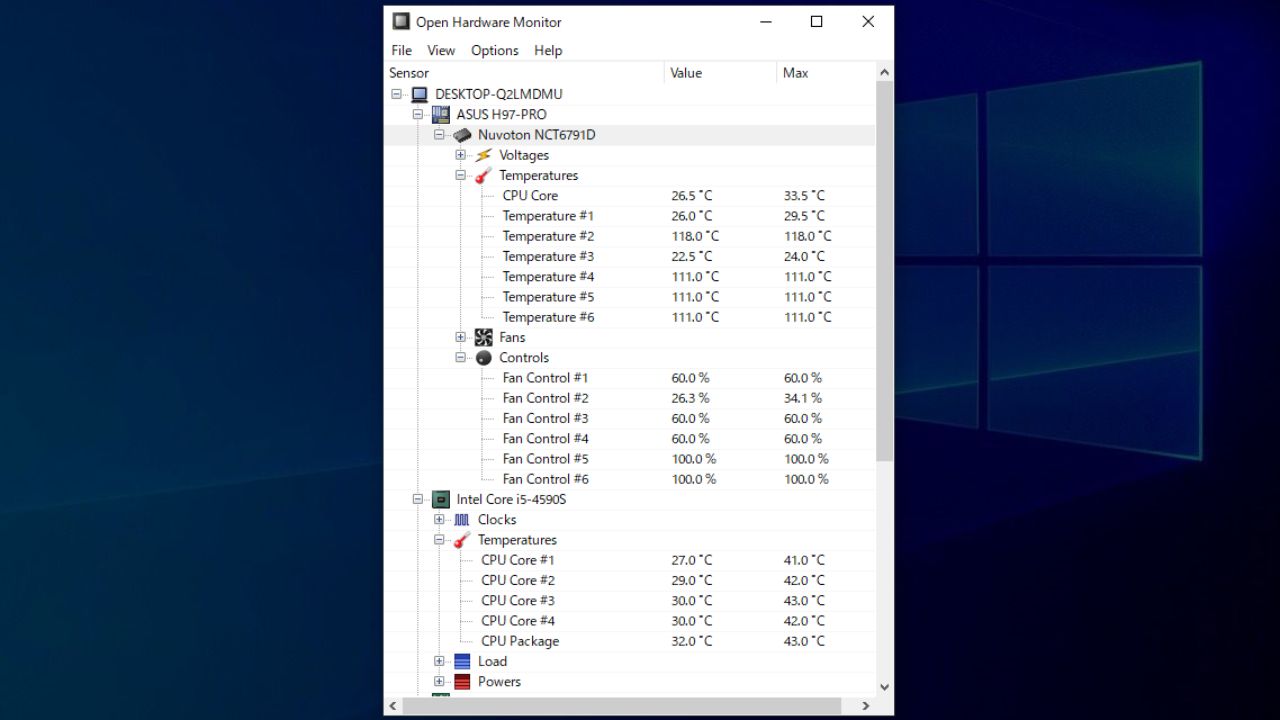Select the DESKTOP-Q2LMDMU computer icon

[420, 94]
